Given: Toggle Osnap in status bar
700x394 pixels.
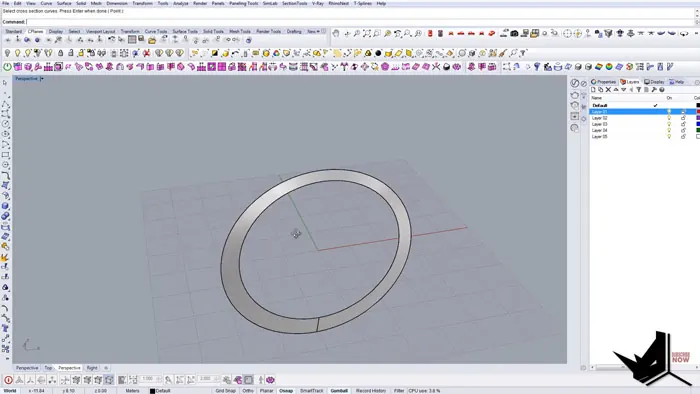Looking at the screenshot, I should (x=286, y=391).
